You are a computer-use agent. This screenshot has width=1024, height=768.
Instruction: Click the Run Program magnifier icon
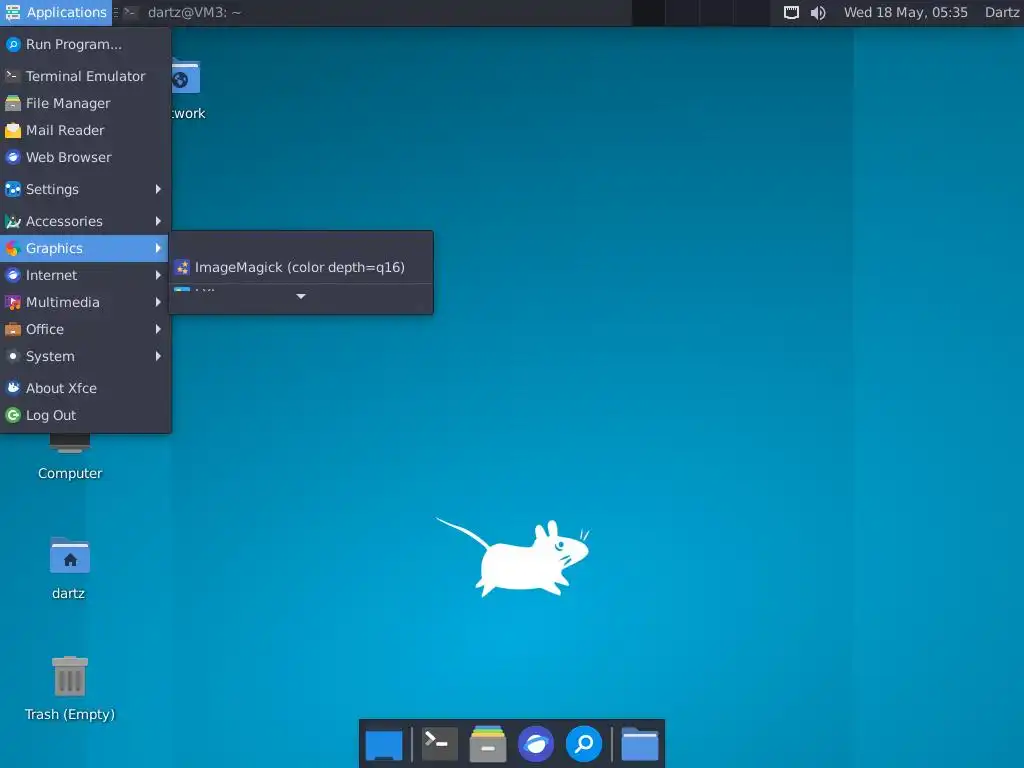pyautogui.click(x=13, y=44)
